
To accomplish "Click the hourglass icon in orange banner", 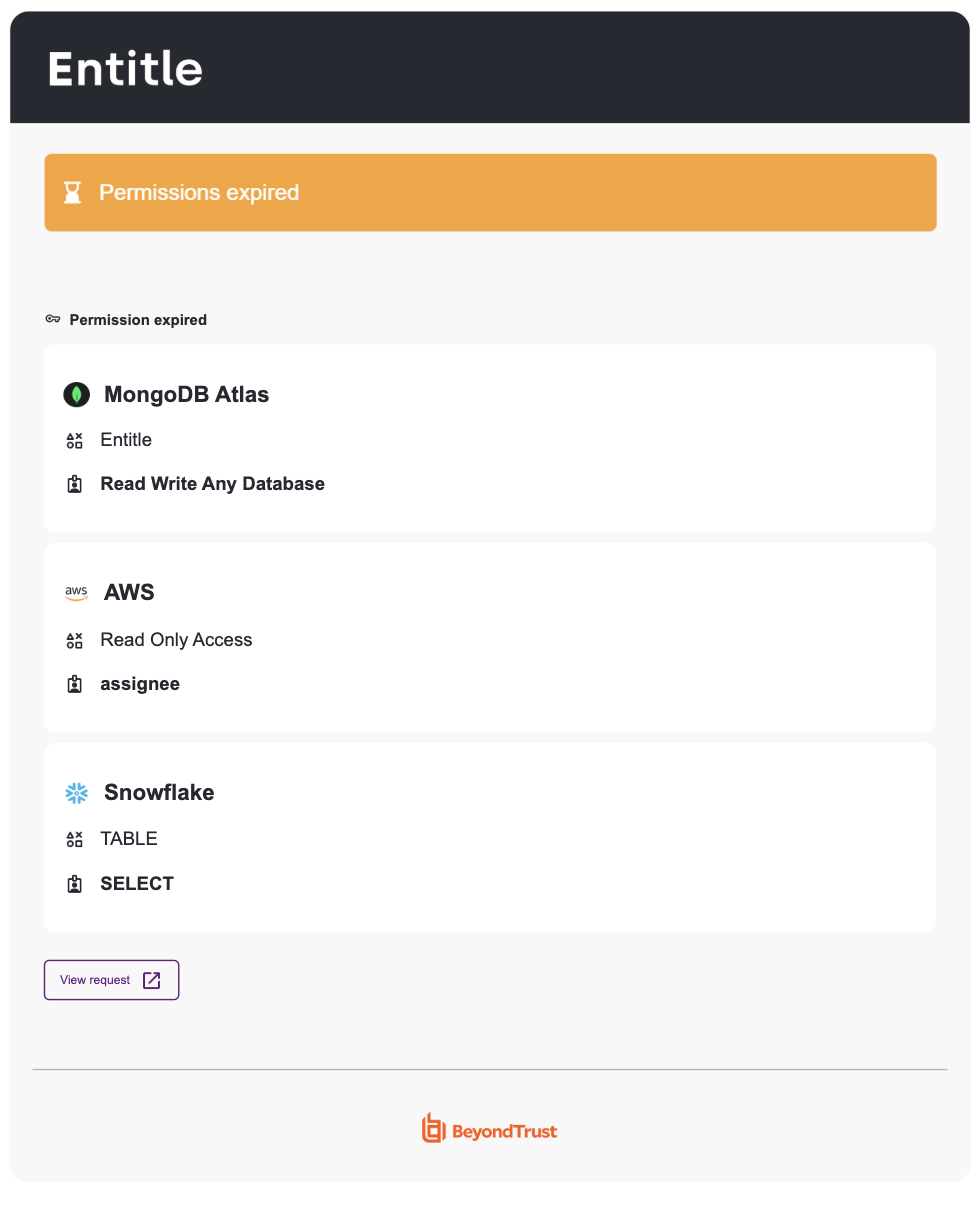I will point(72,192).
